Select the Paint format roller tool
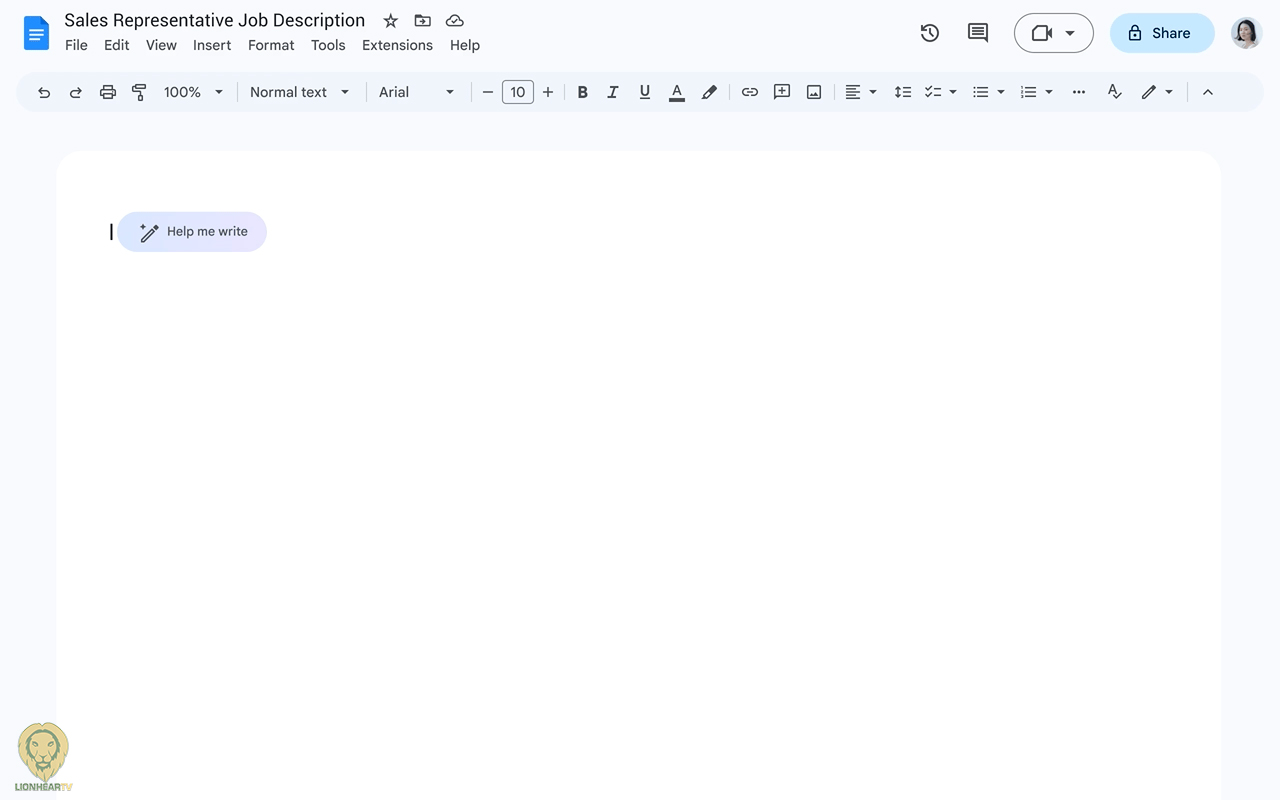Screen dimensions: 1280x800 pyautogui.click(x=139, y=92)
